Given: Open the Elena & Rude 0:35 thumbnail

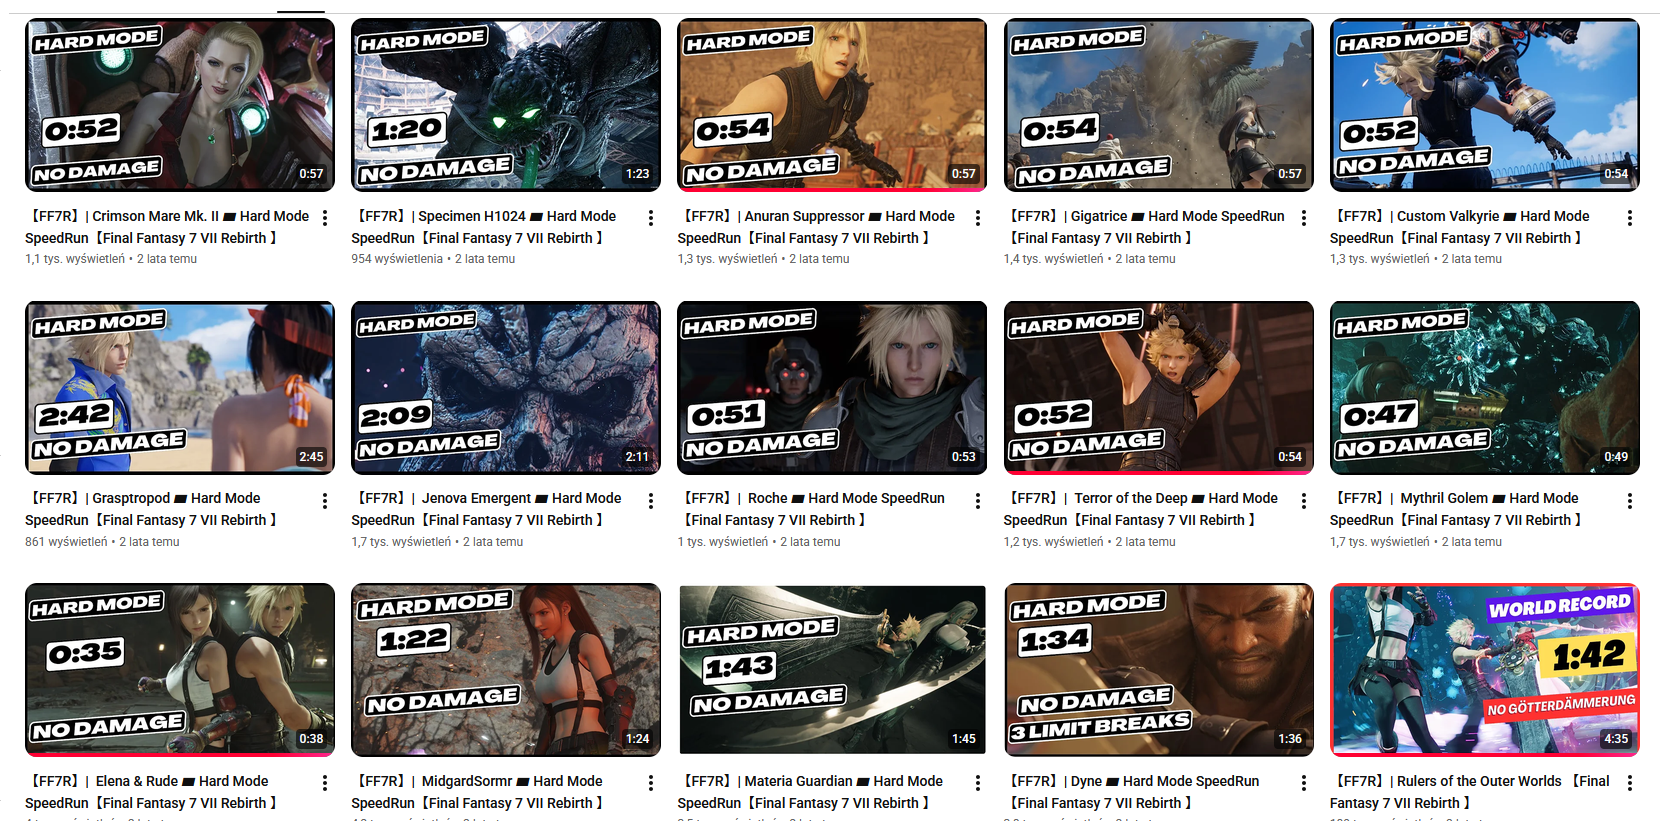Looking at the screenshot, I should [180, 670].
